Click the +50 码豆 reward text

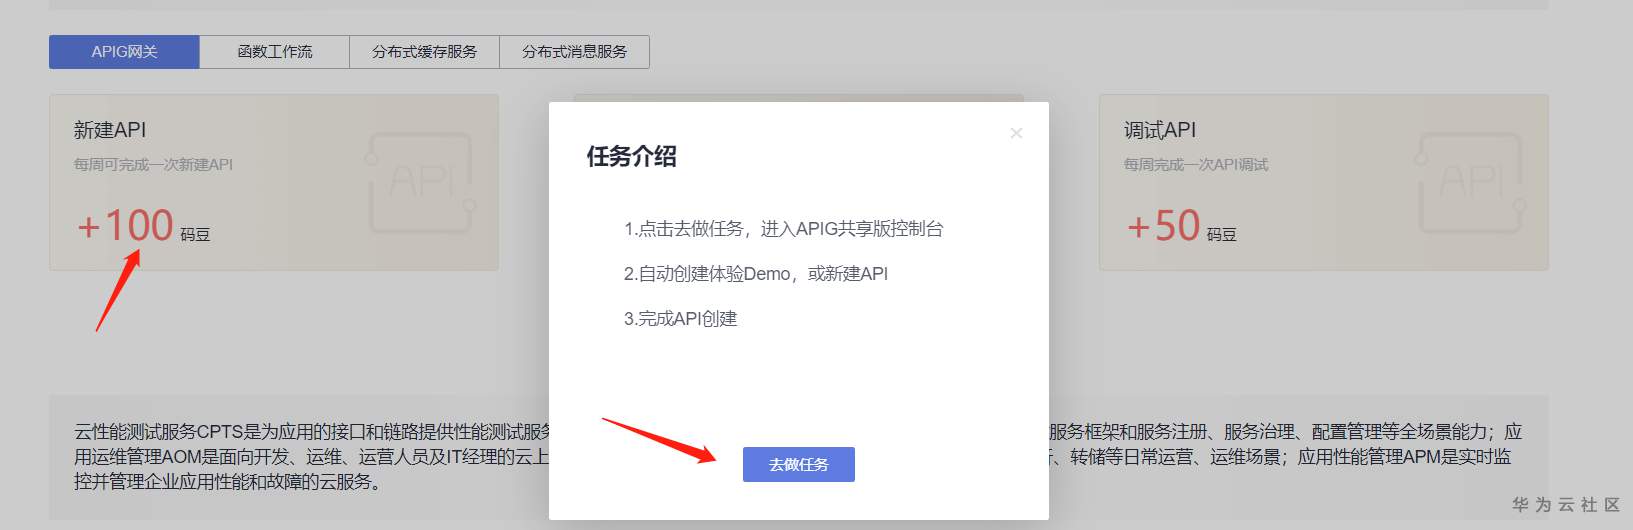point(1182,226)
